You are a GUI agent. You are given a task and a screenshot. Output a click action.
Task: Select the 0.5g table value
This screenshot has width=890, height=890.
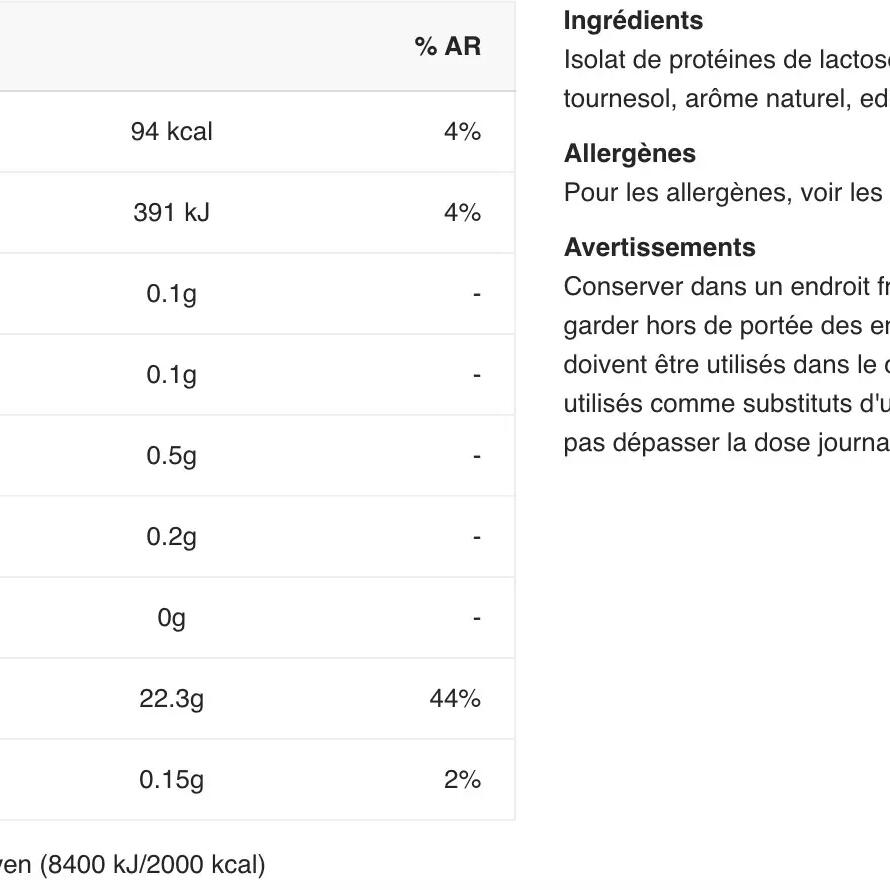[171, 455]
